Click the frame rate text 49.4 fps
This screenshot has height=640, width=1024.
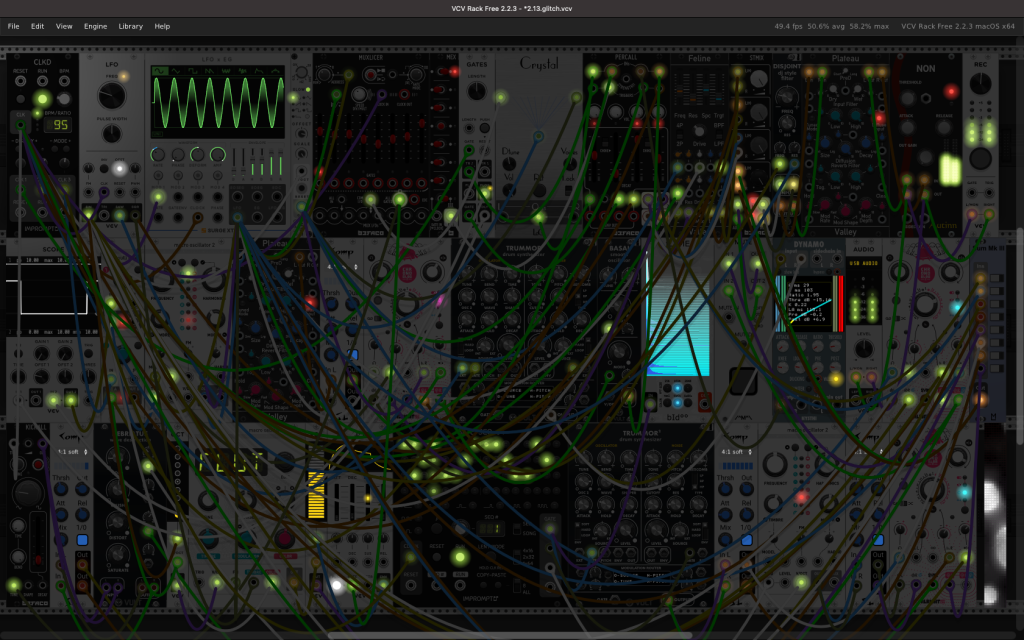788,26
